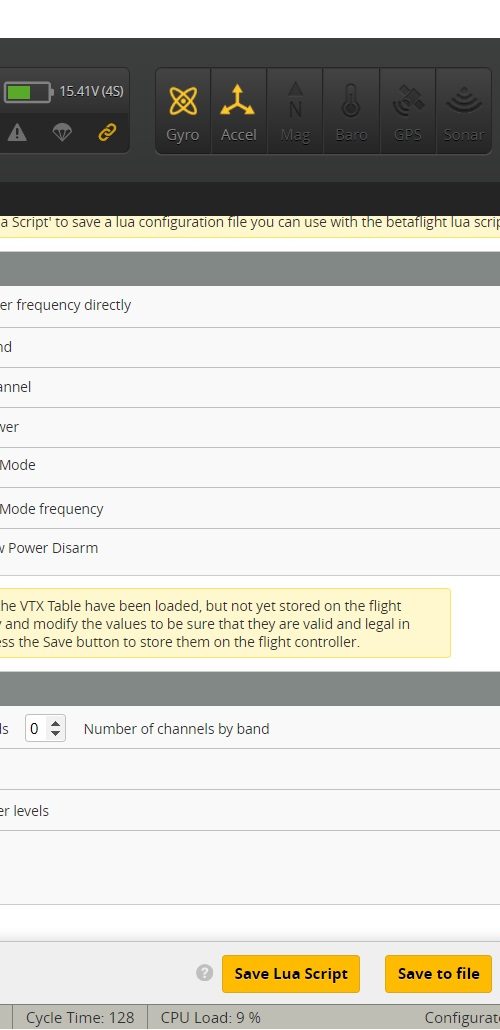Viewport: 500px width, 1030px height.
Task: Click the 15.41V (4S) battery voltage readout
Action: [91, 91]
